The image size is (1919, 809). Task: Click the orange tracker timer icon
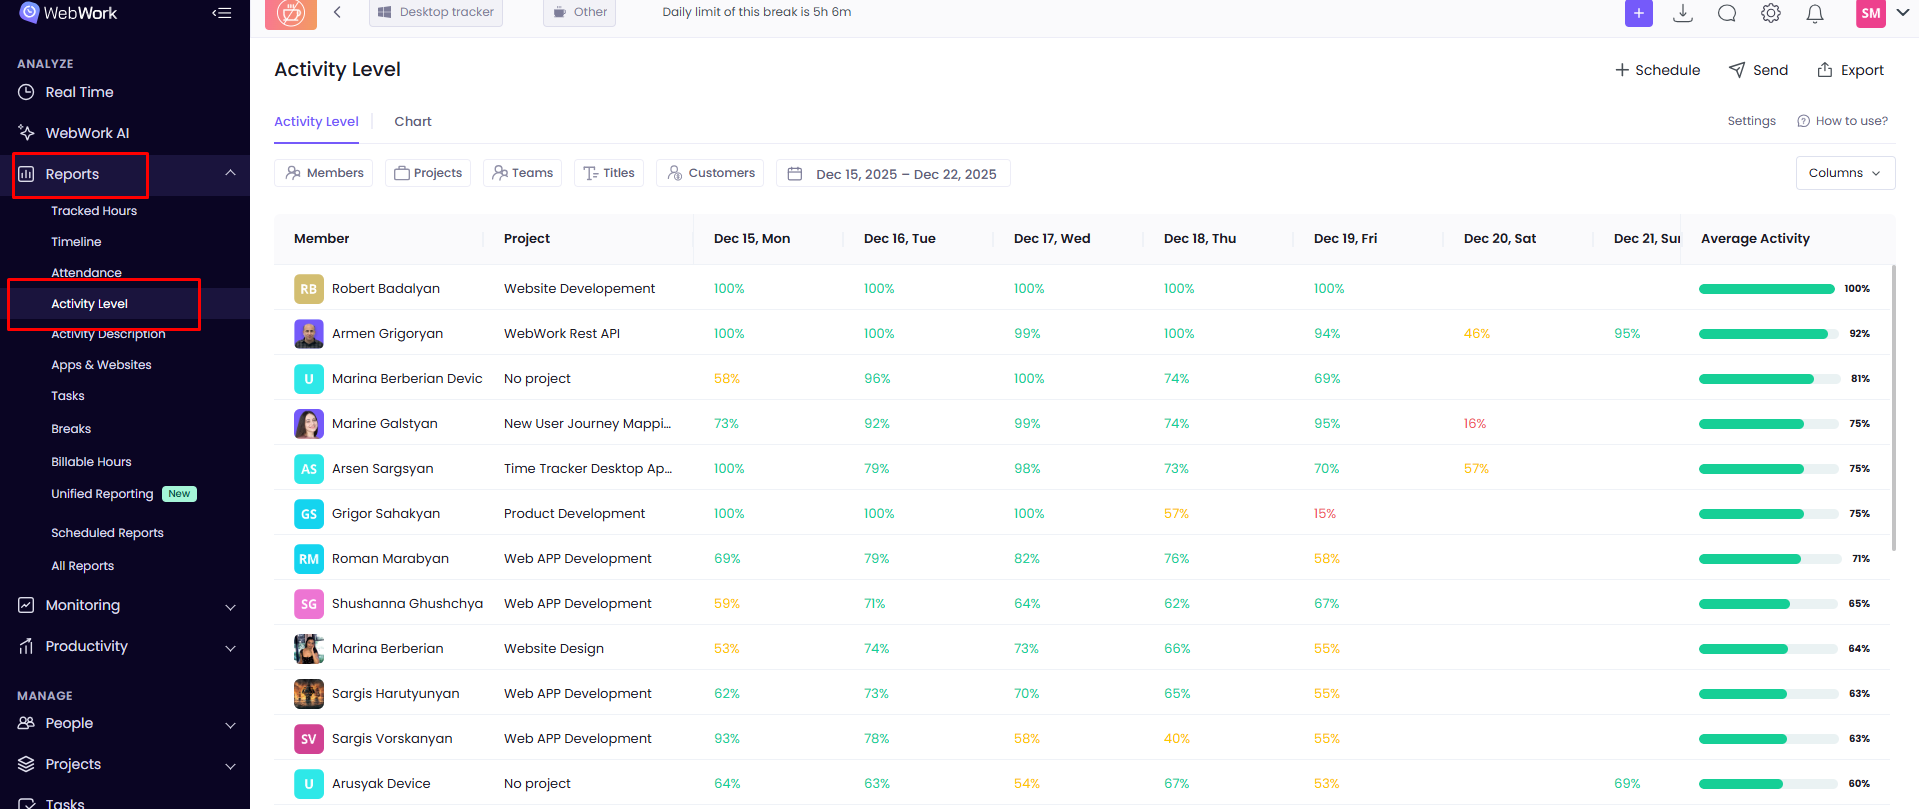291,13
